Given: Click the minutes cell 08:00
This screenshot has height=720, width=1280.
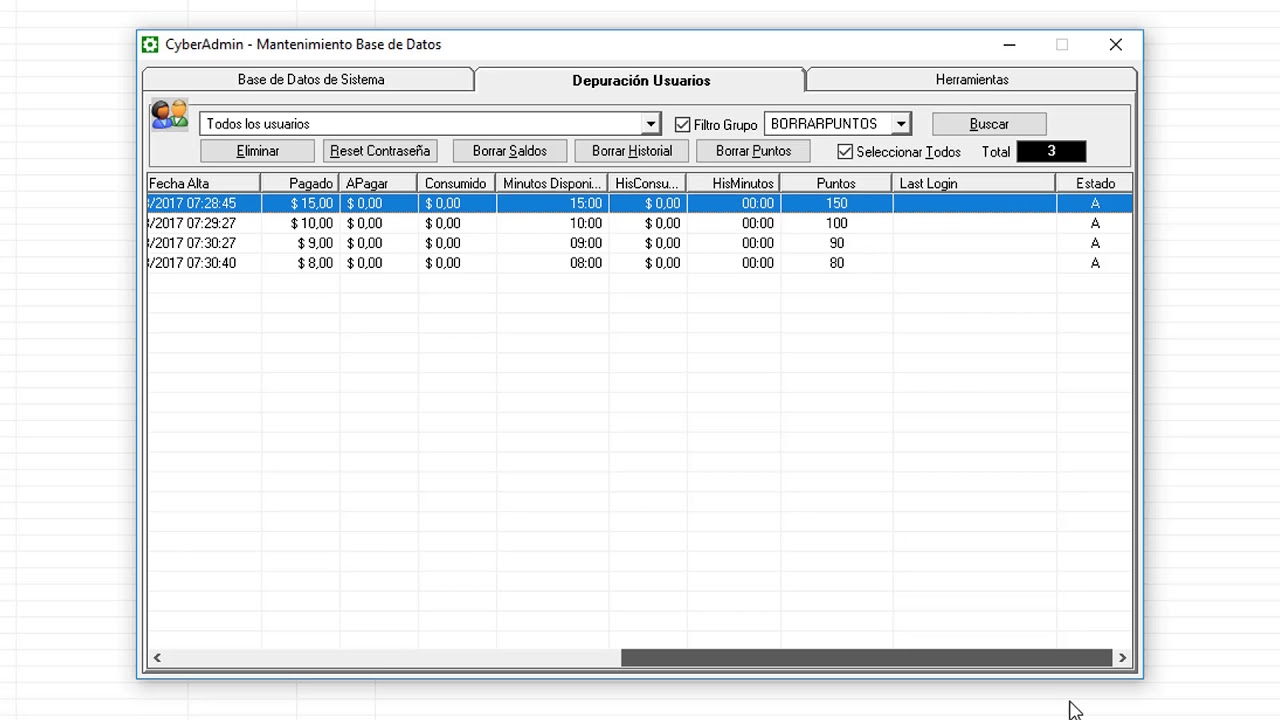Looking at the screenshot, I should (x=552, y=264).
